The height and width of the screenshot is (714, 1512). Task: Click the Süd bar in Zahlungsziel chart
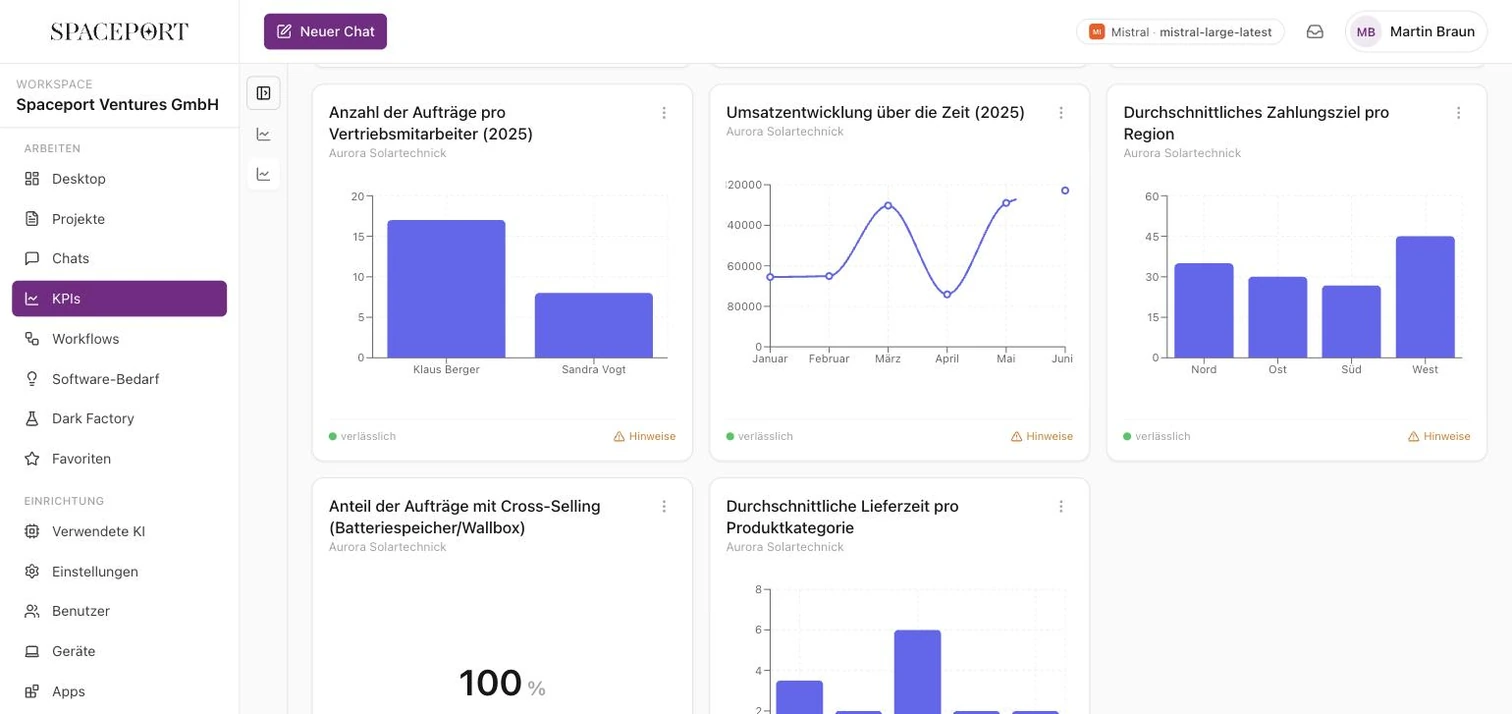pyautogui.click(x=1351, y=322)
